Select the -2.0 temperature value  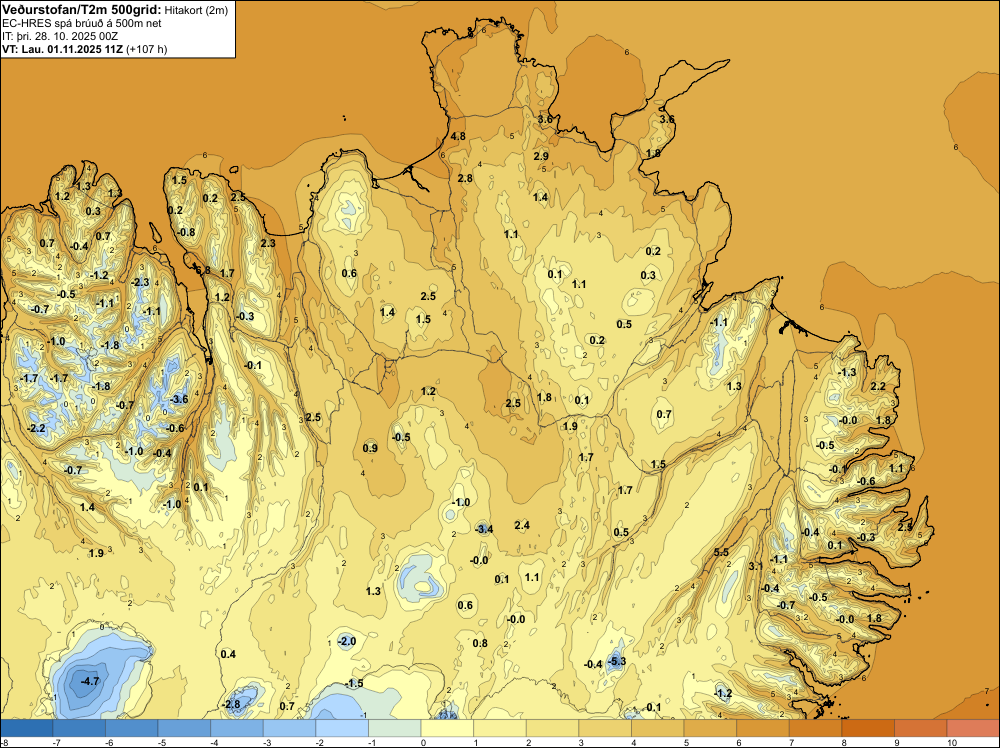click(346, 641)
